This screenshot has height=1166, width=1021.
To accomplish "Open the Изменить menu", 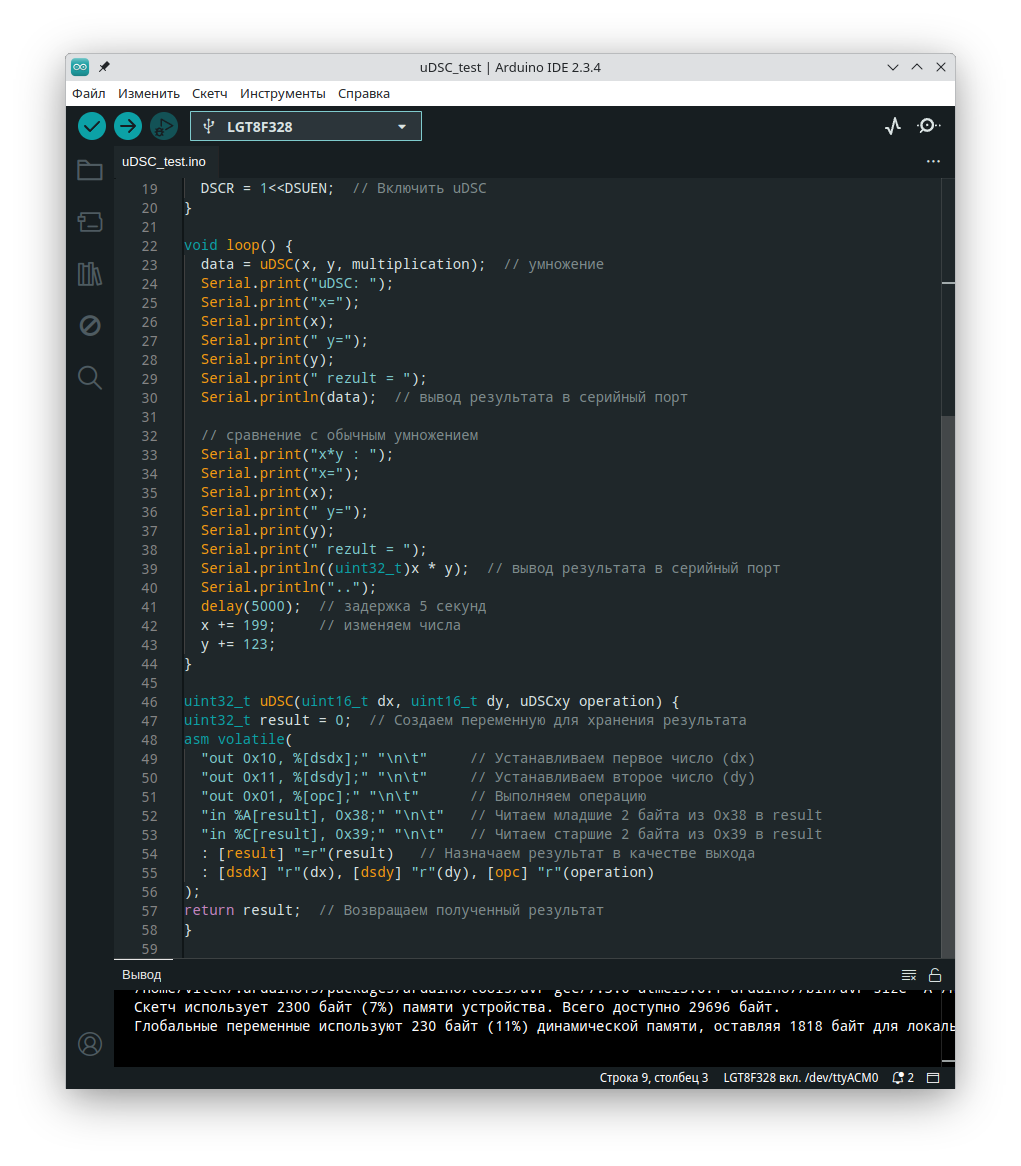I will [149, 94].
